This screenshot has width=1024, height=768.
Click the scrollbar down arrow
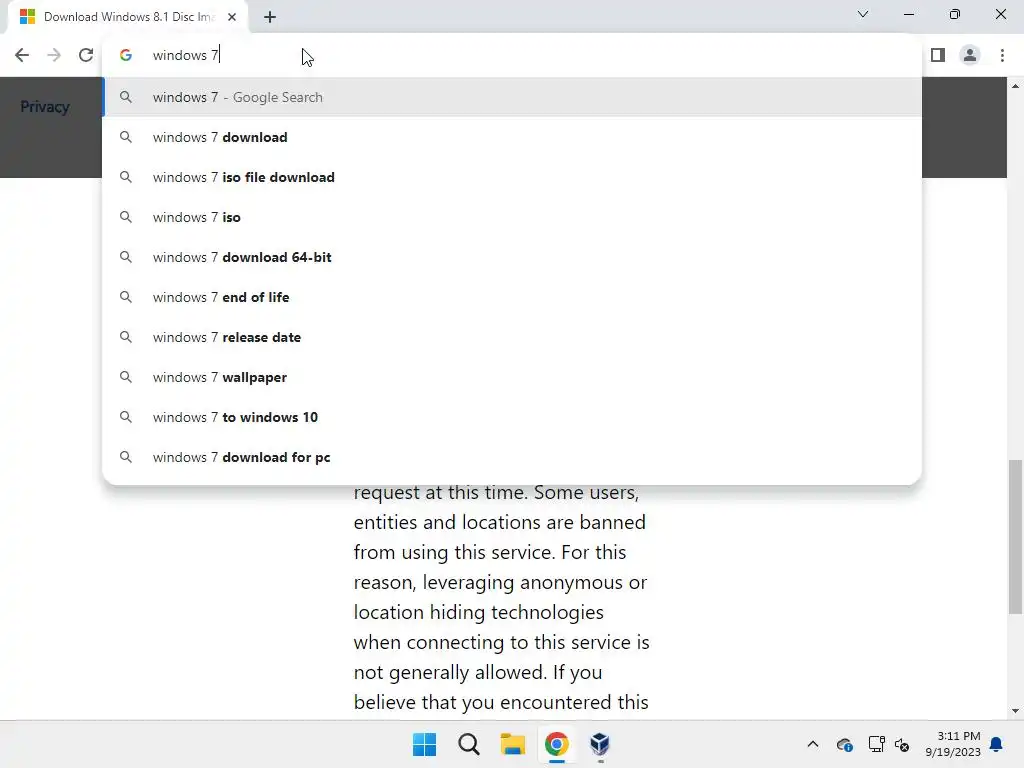click(1015, 711)
